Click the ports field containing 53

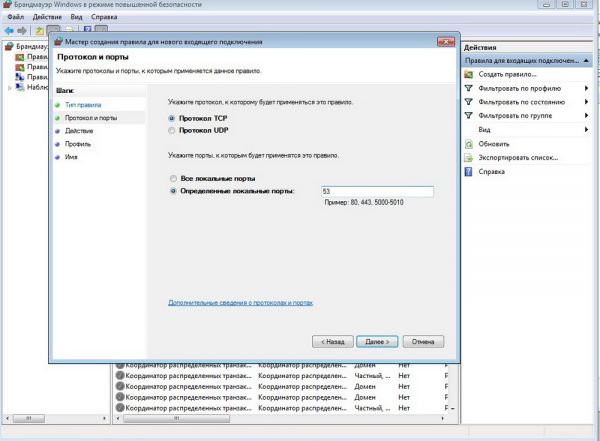point(377,191)
